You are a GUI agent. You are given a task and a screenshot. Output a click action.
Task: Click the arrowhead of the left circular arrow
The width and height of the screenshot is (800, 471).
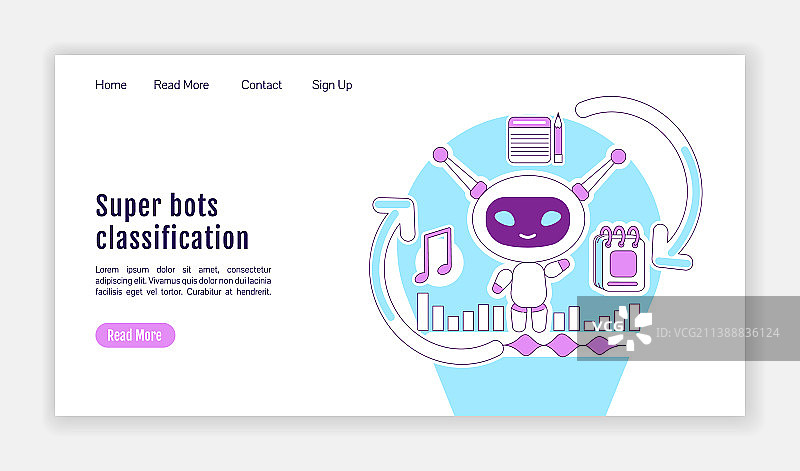tap(397, 212)
